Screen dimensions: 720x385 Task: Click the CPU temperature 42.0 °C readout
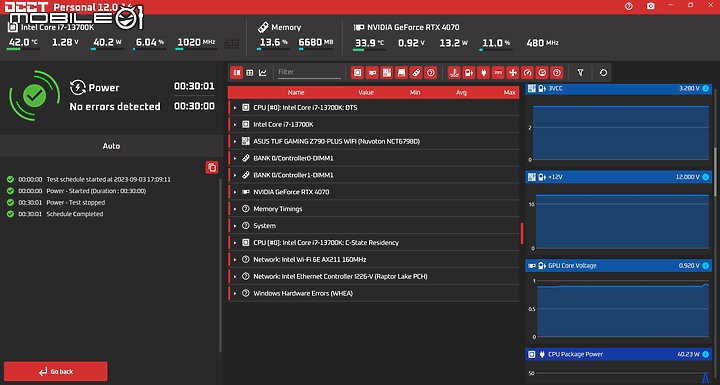click(x=23, y=42)
